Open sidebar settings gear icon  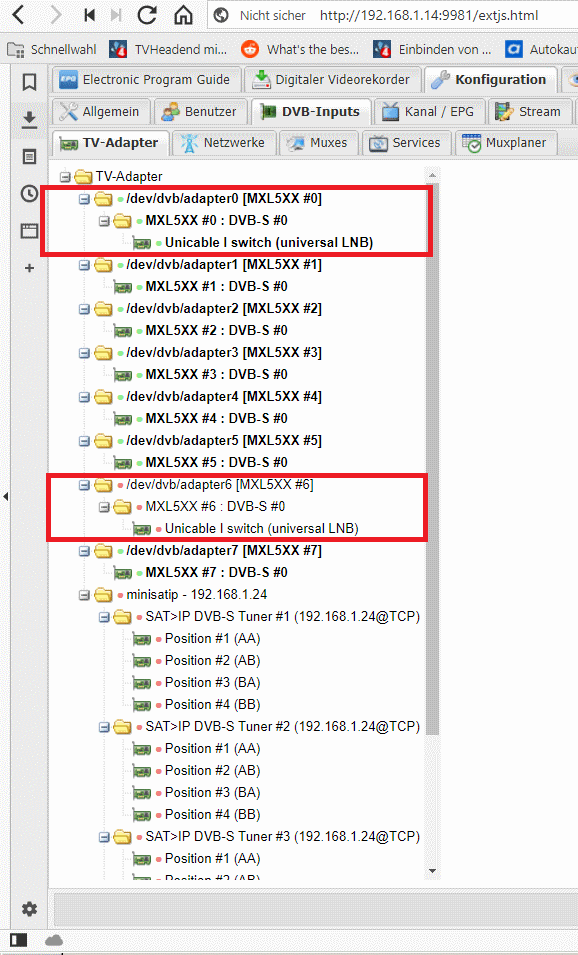[29, 909]
